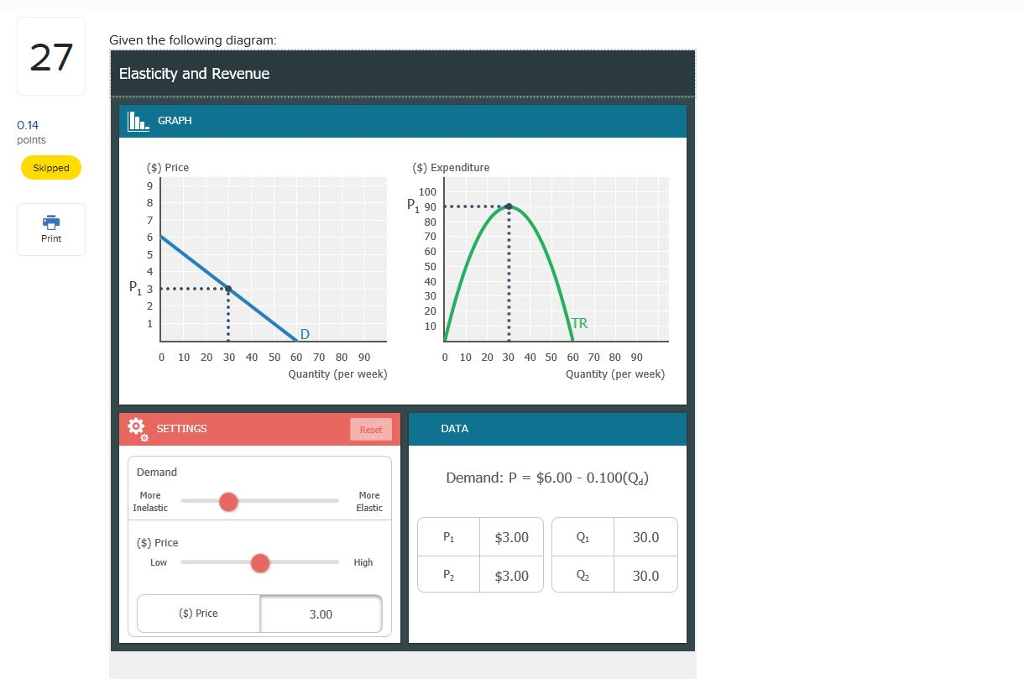Click the Q1 value cell 30.0
Image resolution: width=1024 pixels, height=679 pixels.
coord(646,537)
